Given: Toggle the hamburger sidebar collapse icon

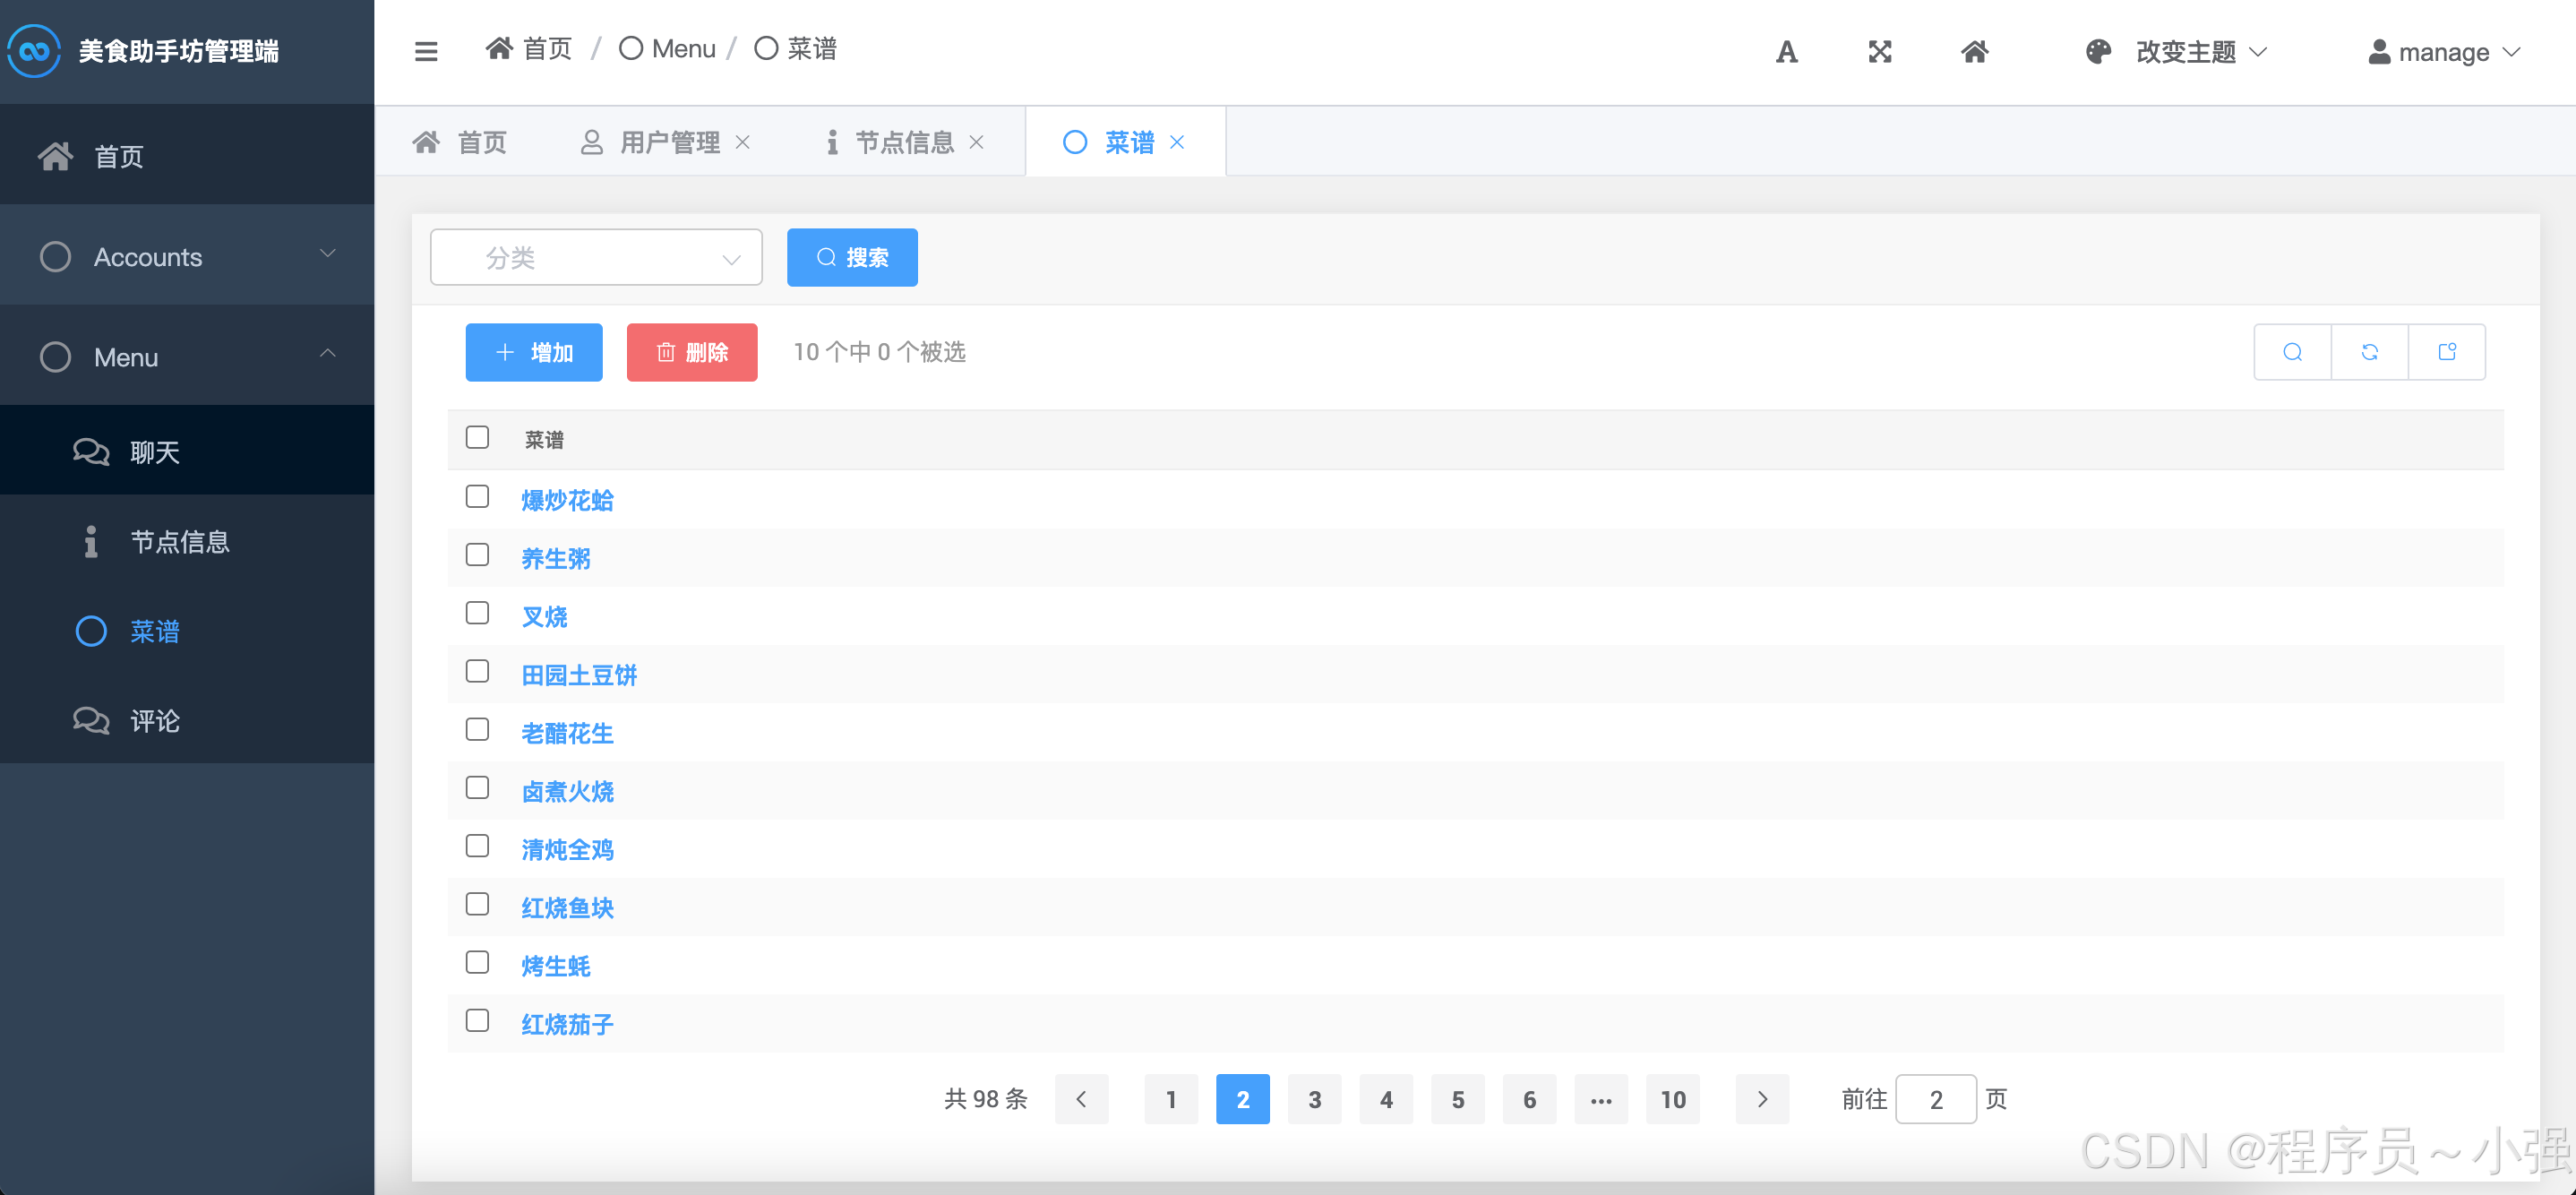Looking at the screenshot, I should pos(426,50).
